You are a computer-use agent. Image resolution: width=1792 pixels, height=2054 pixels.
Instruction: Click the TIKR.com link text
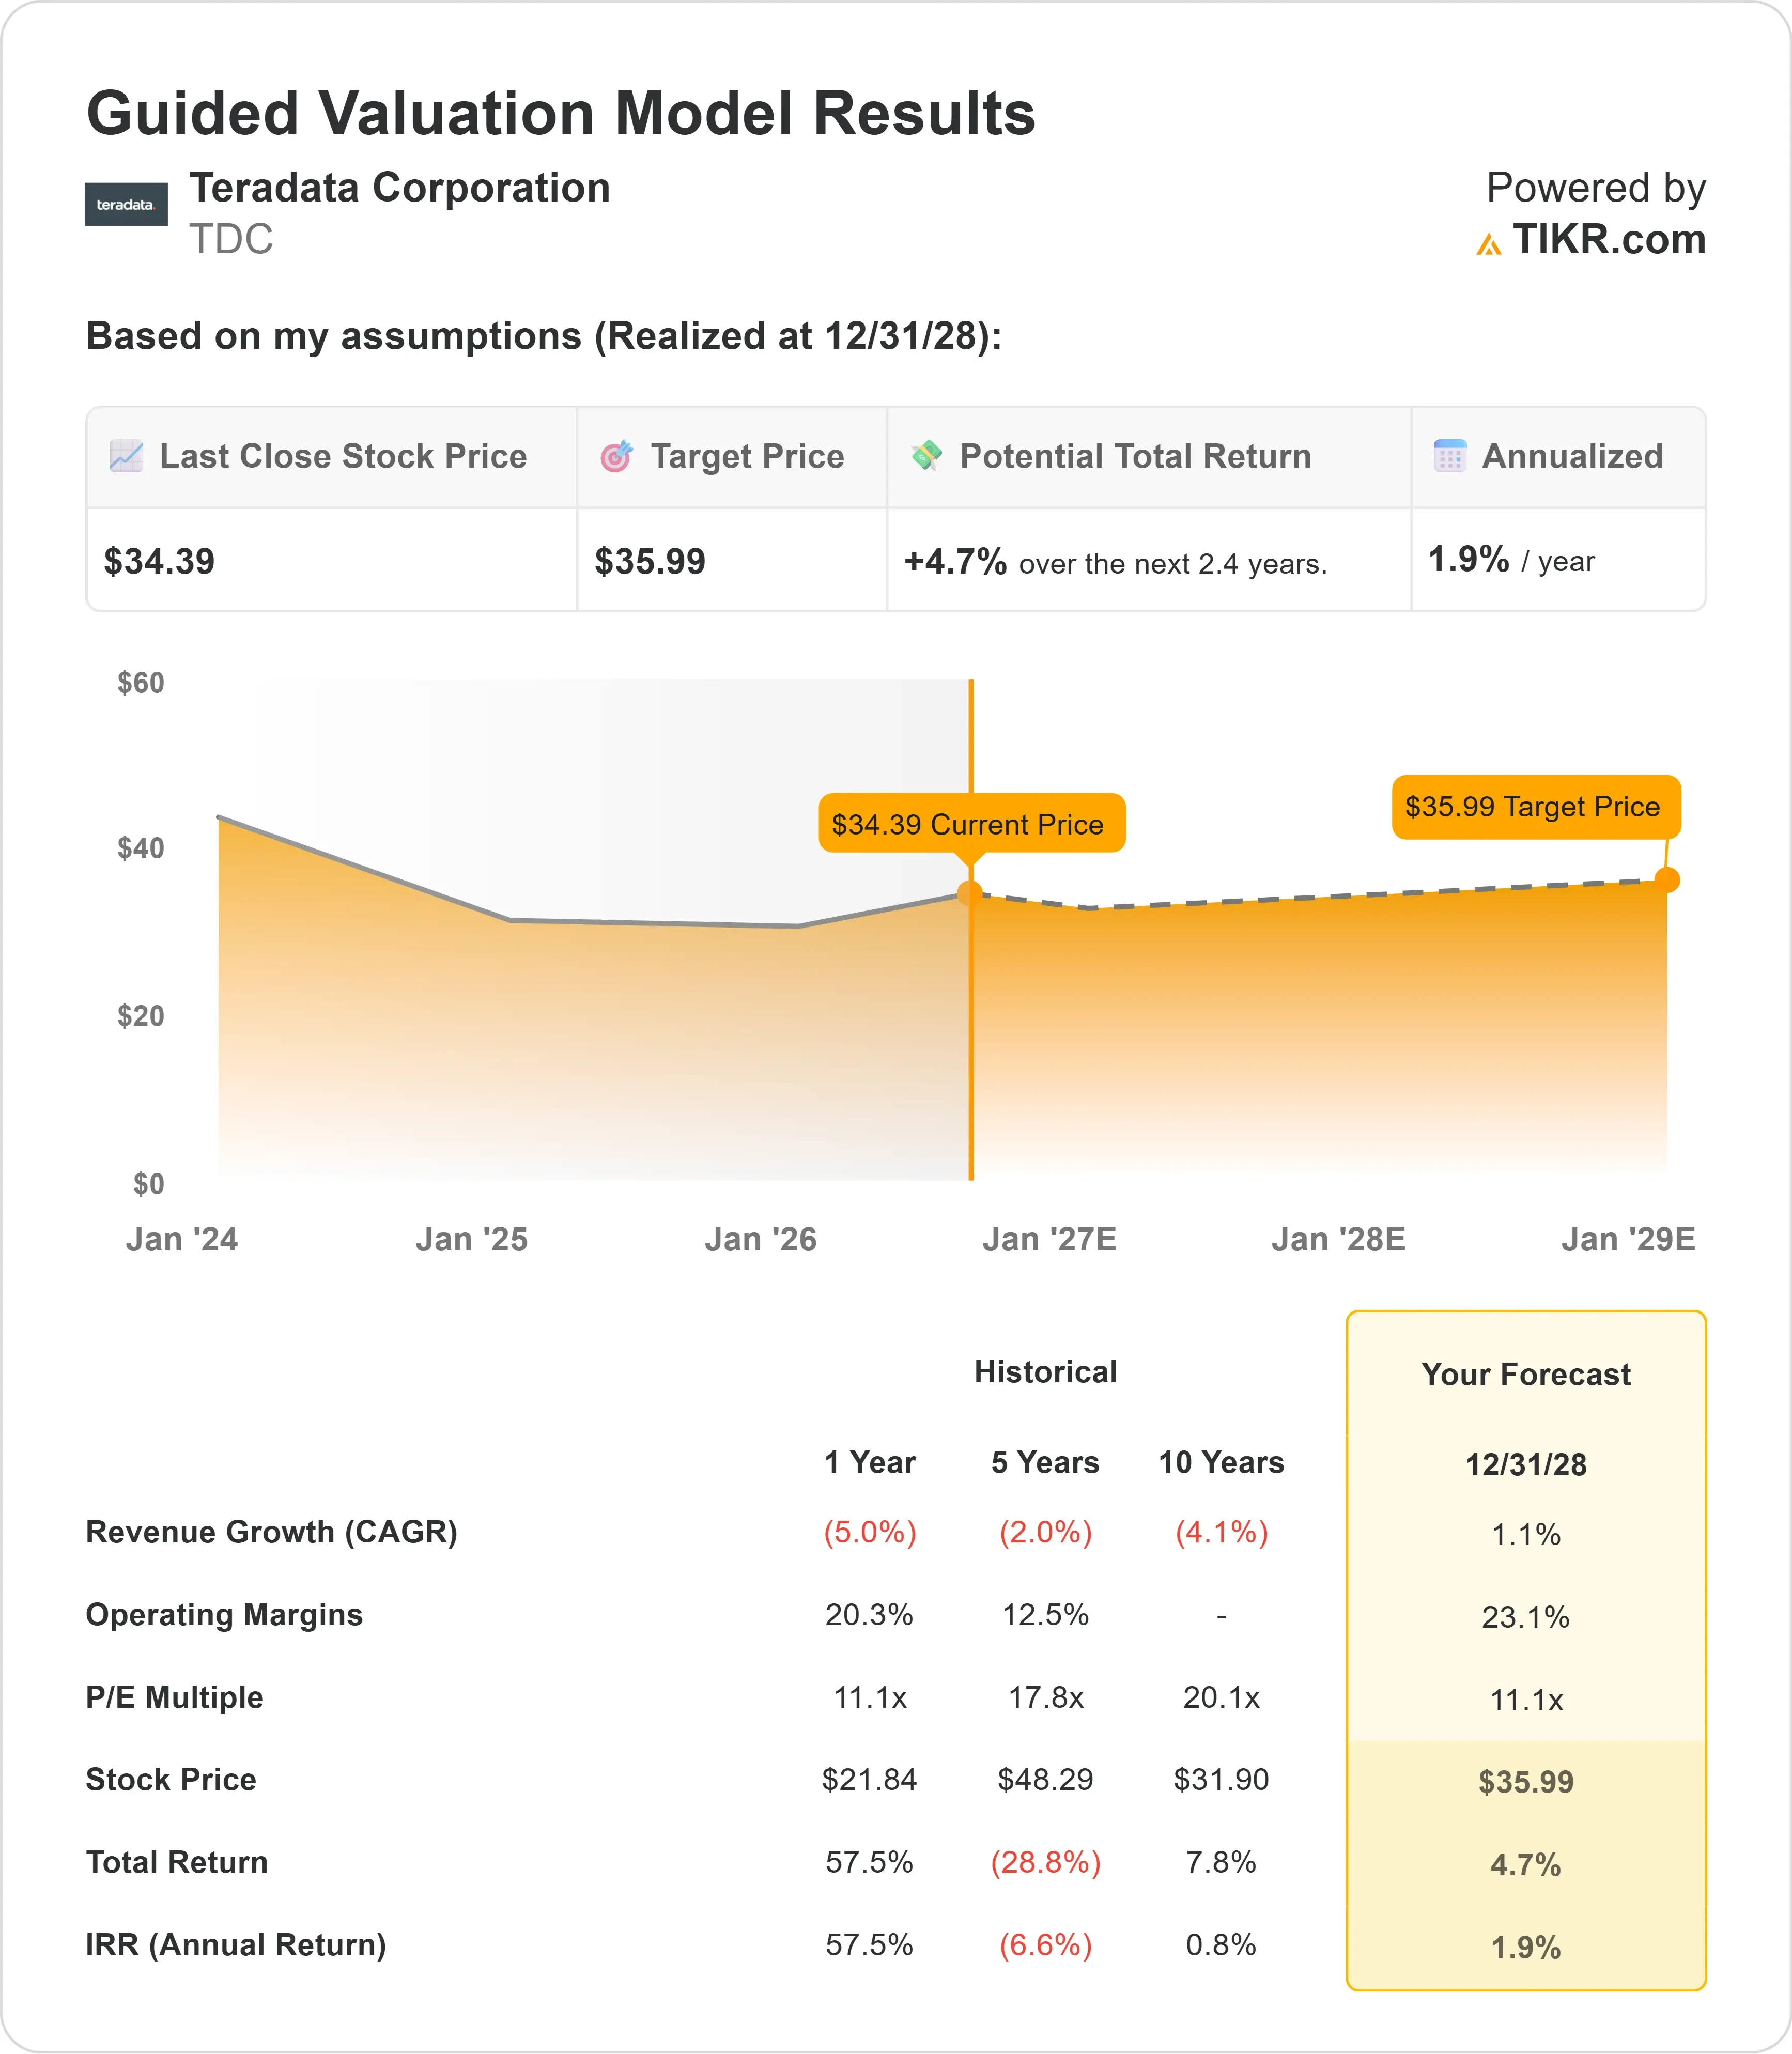(x=1609, y=240)
